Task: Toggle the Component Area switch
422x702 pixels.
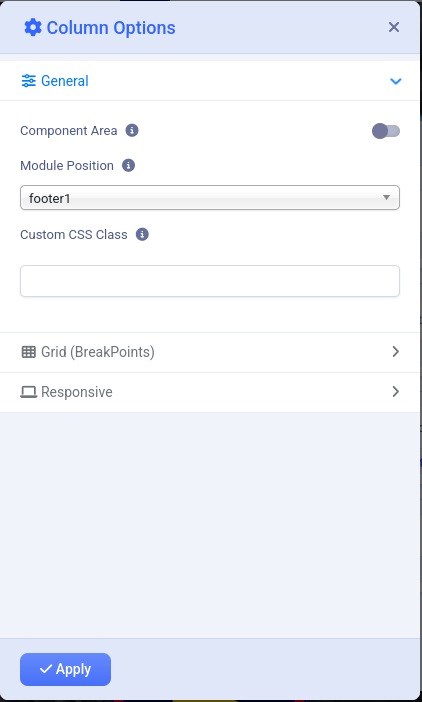Action: click(386, 131)
